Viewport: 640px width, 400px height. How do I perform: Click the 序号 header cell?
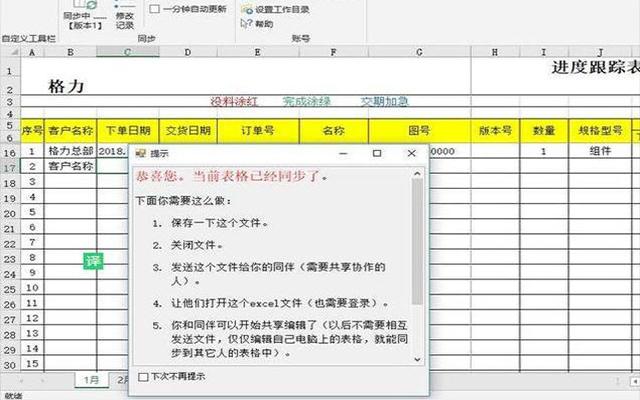[x=32, y=131]
